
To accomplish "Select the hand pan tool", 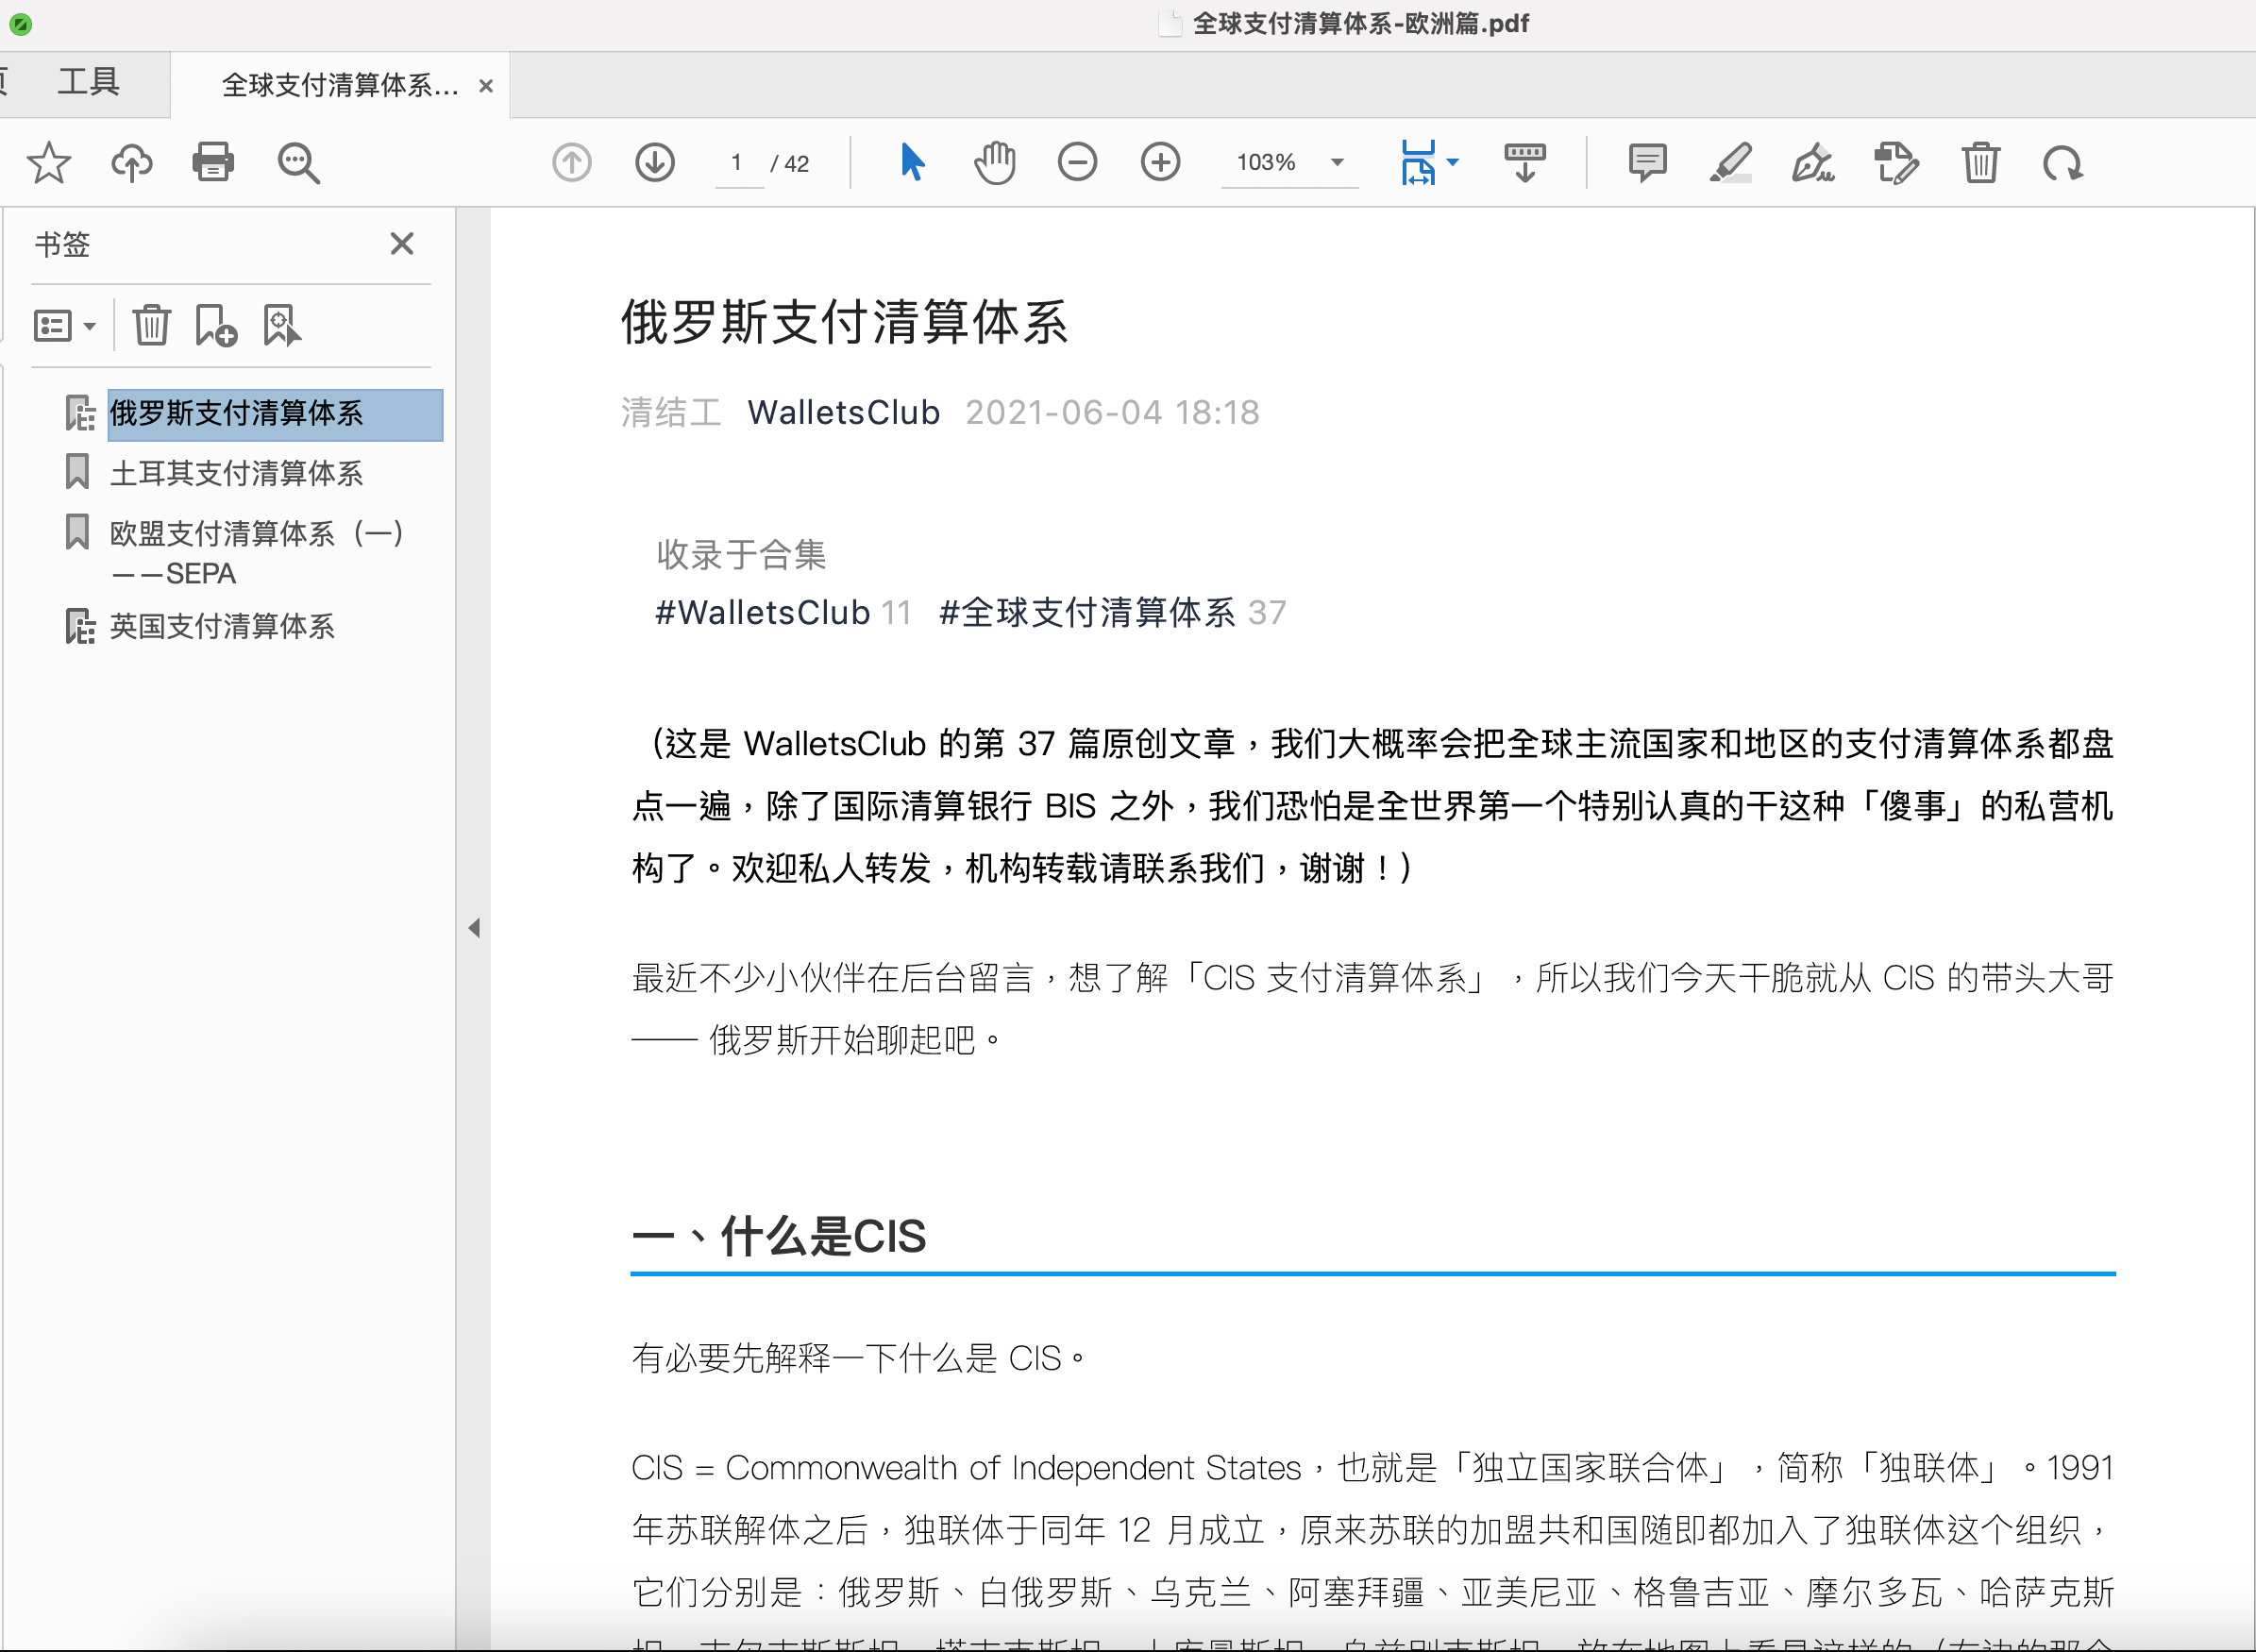I will [995, 162].
